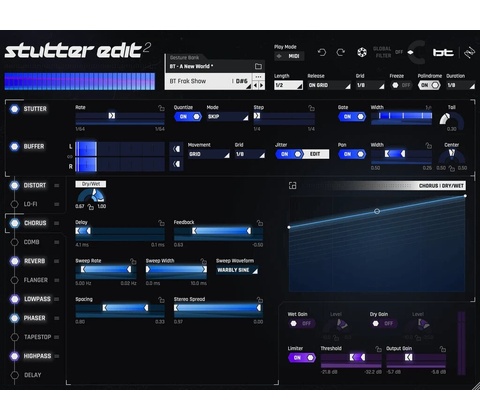The height and width of the screenshot is (420, 480).
Task: Open the preset options ellipsis menu
Action: click(258, 77)
